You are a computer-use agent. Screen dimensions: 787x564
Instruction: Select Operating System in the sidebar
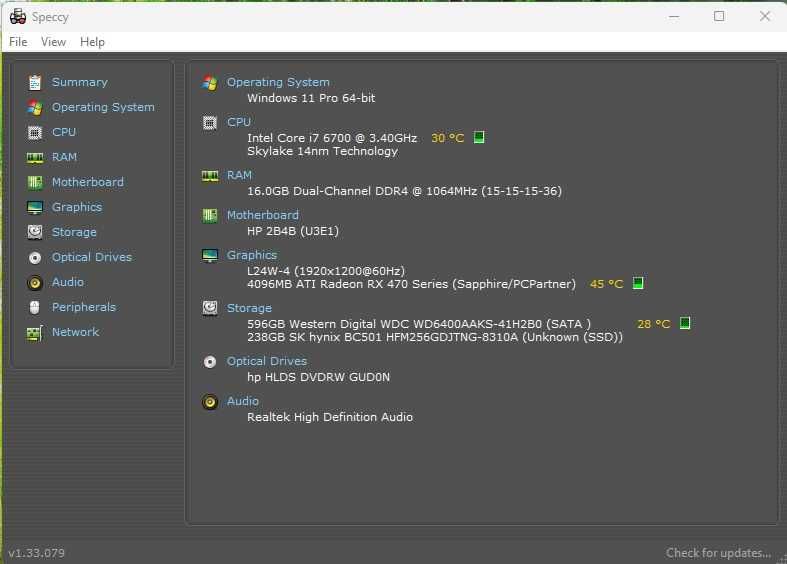103,107
